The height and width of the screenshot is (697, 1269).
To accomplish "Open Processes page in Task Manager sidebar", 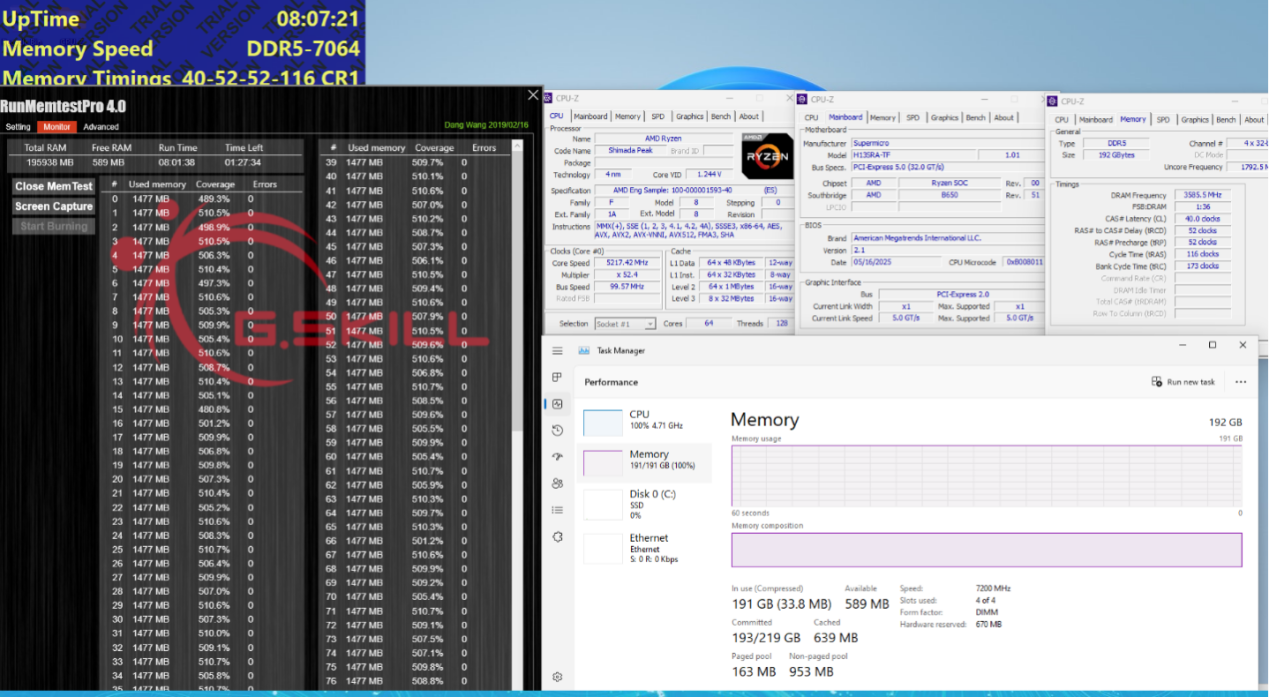I will [557, 377].
